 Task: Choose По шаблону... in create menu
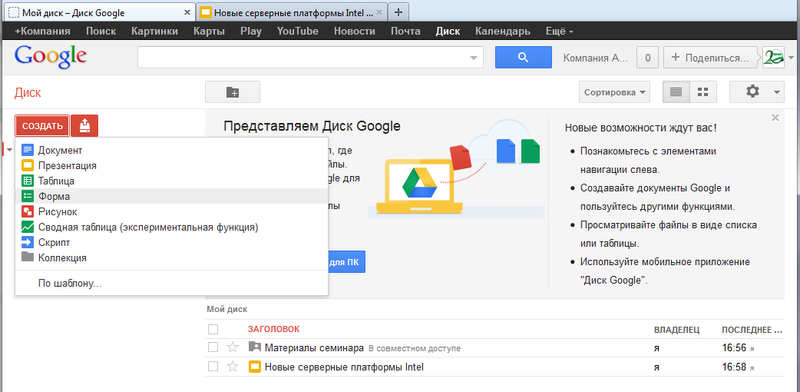pos(70,284)
